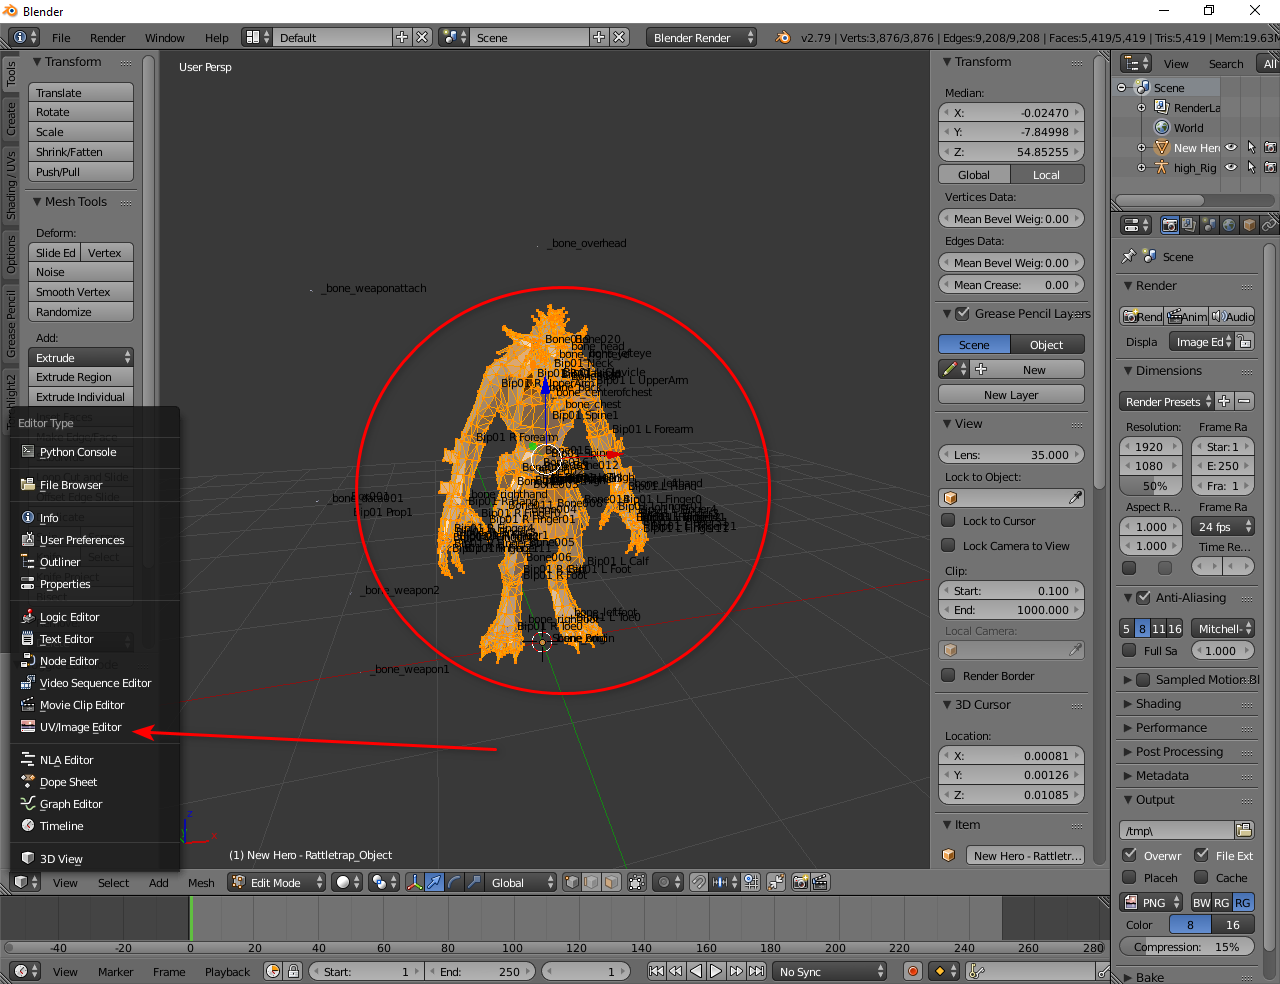This screenshot has width=1280, height=984.
Task: Select the rotate manipulator icon
Action: pos(455,882)
